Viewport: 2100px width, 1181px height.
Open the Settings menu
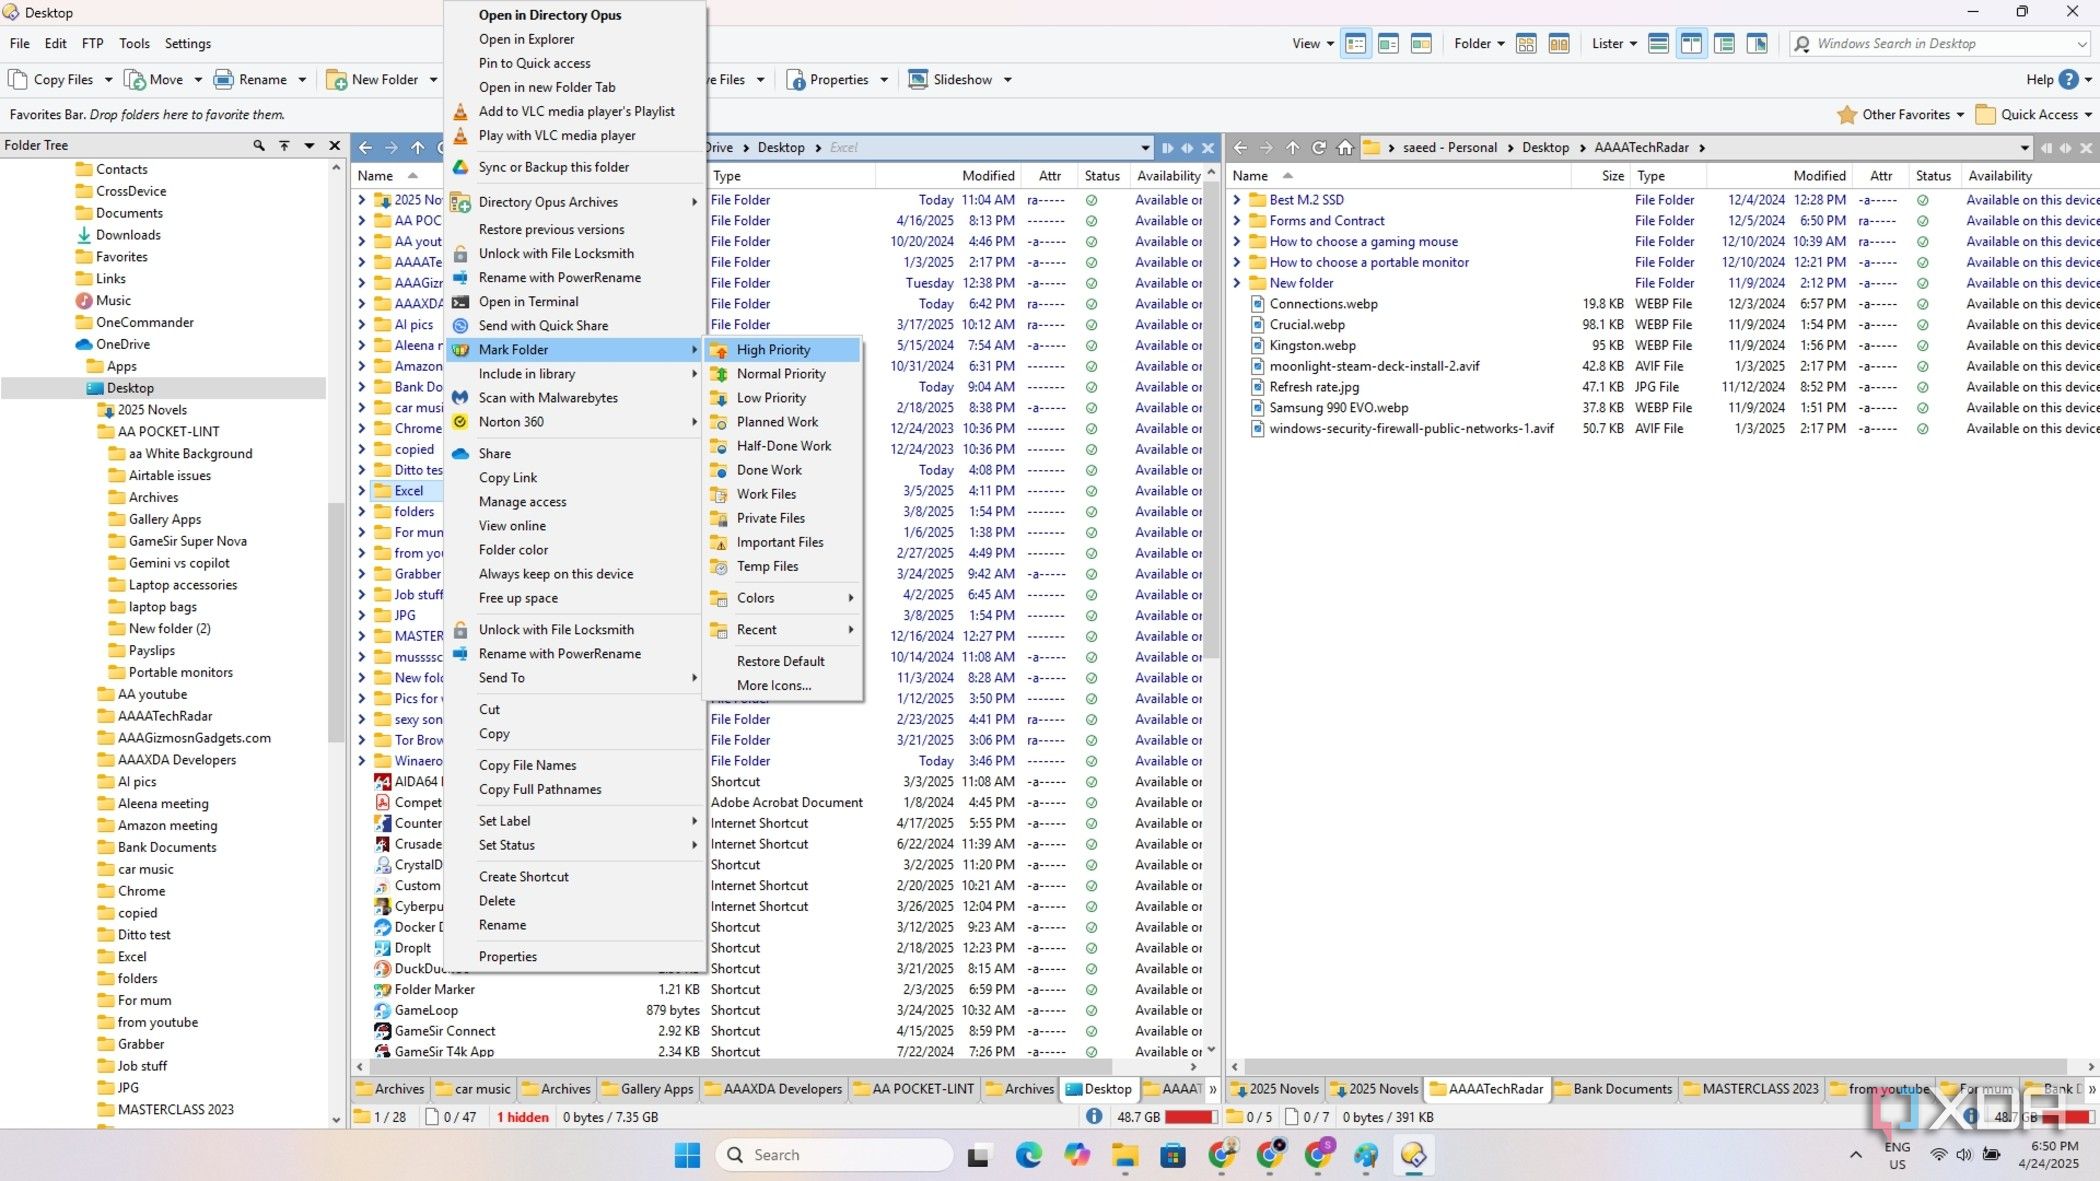pyautogui.click(x=187, y=43)
